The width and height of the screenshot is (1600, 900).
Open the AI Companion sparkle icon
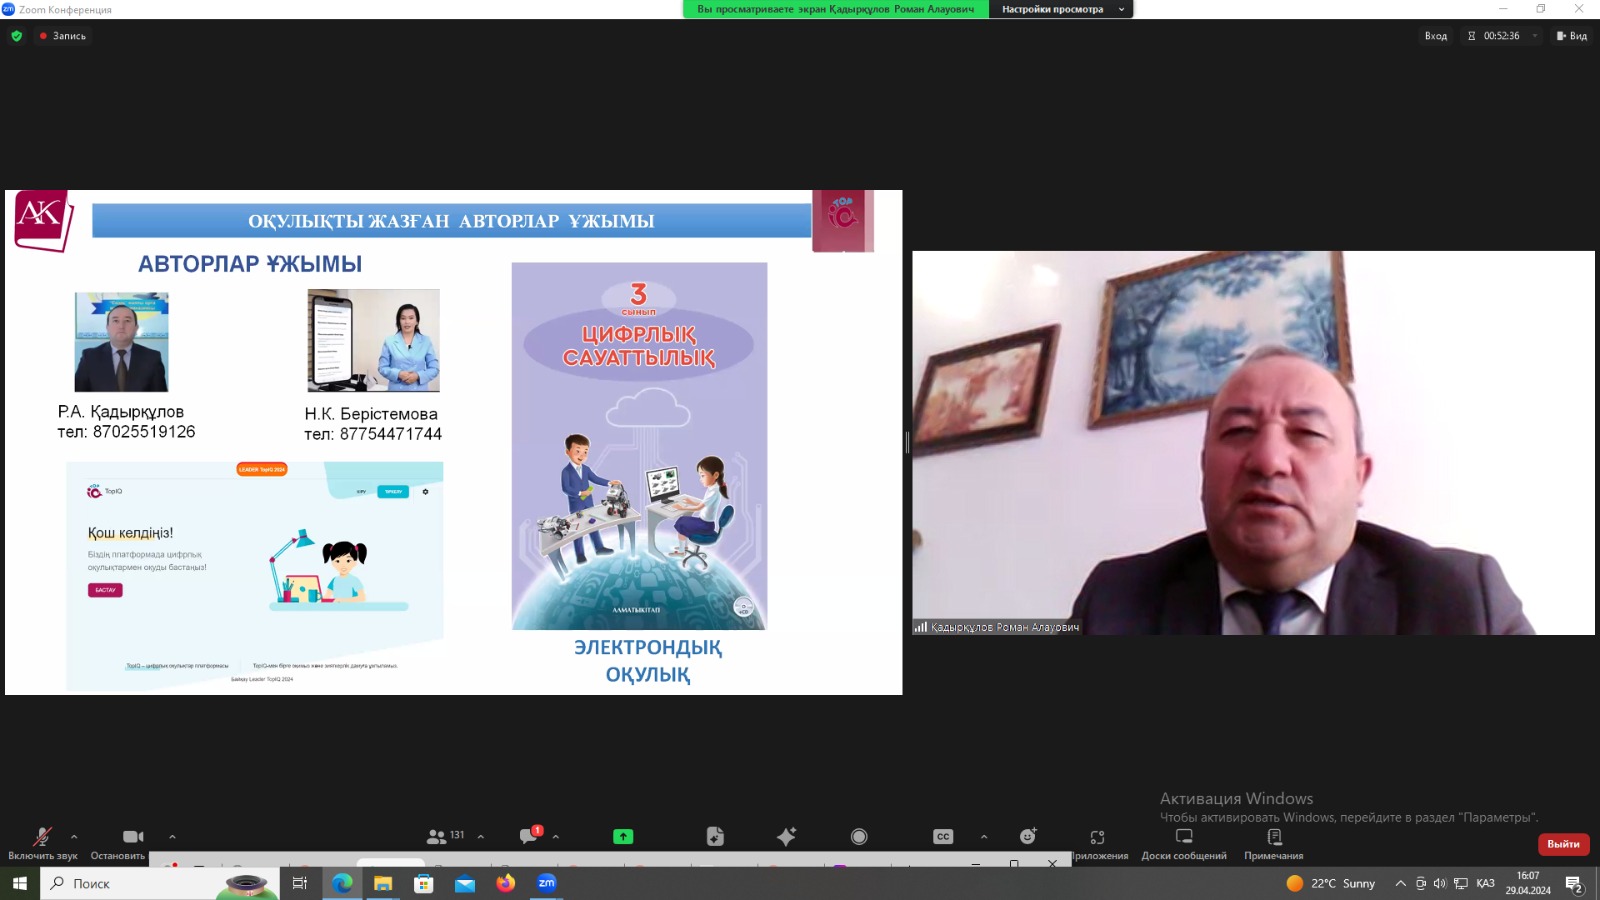787,837
